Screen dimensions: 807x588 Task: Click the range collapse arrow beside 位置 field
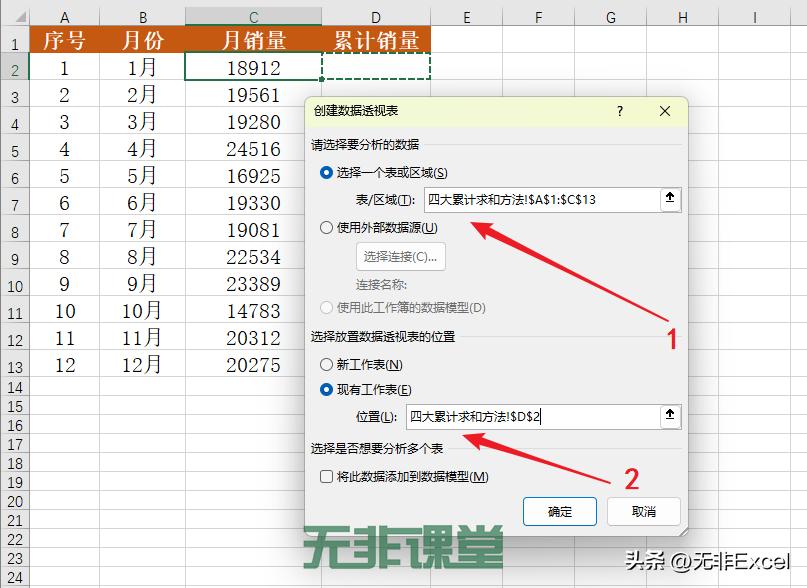pos(670,416)
